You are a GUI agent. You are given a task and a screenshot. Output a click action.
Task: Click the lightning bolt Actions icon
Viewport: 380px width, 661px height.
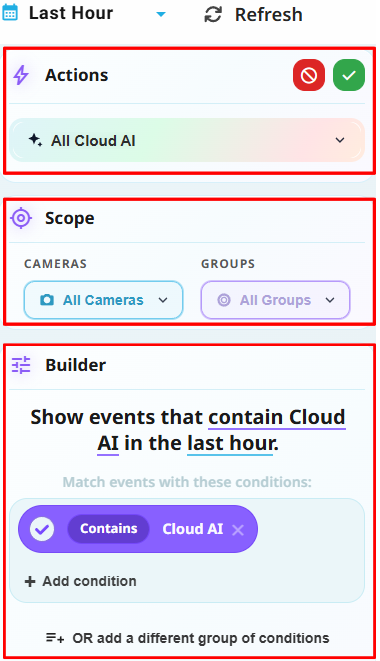point(21,75)
